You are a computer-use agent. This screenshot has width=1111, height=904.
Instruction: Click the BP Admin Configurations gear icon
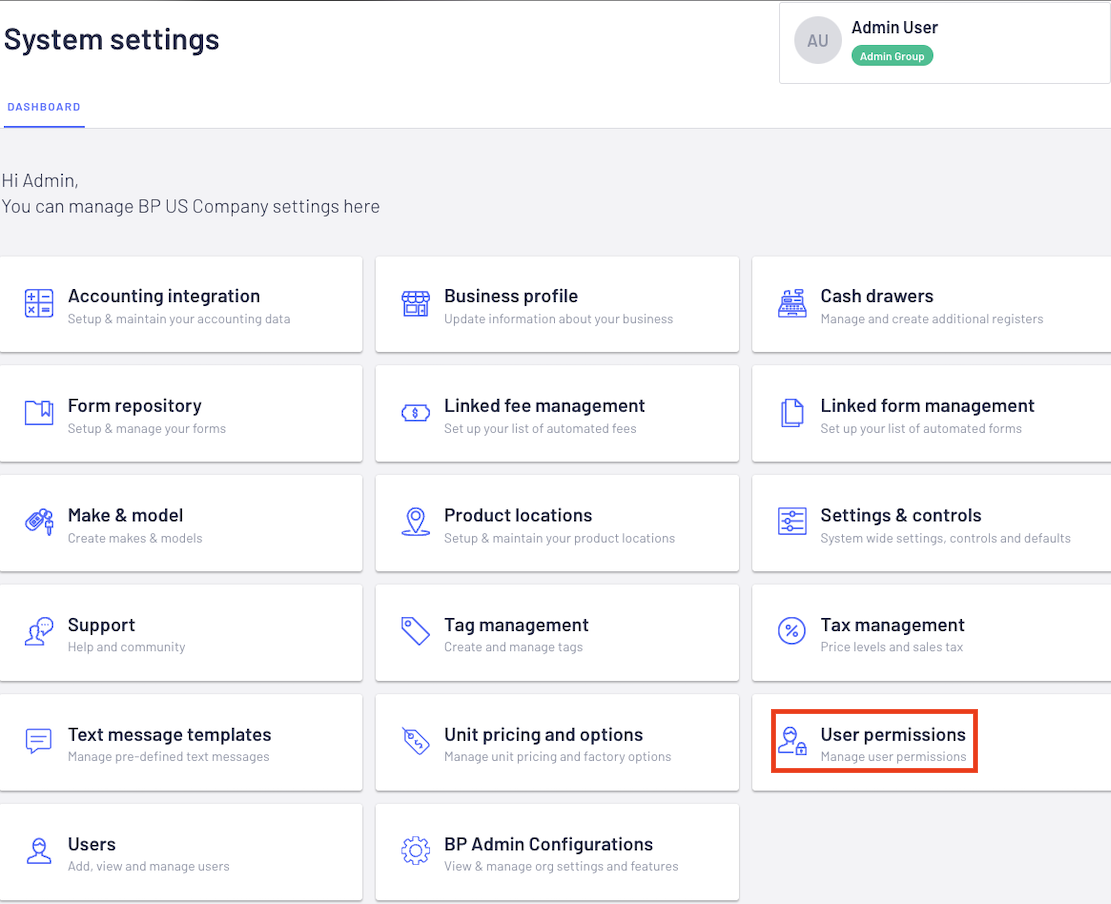point(415,851)
